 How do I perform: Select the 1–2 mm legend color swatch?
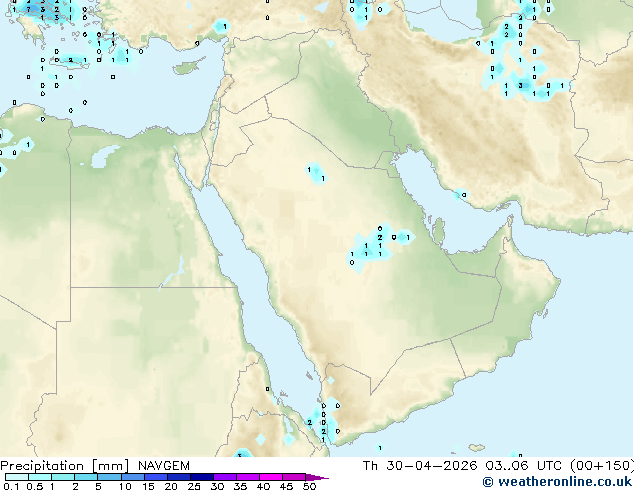click(x=63, y=477)
